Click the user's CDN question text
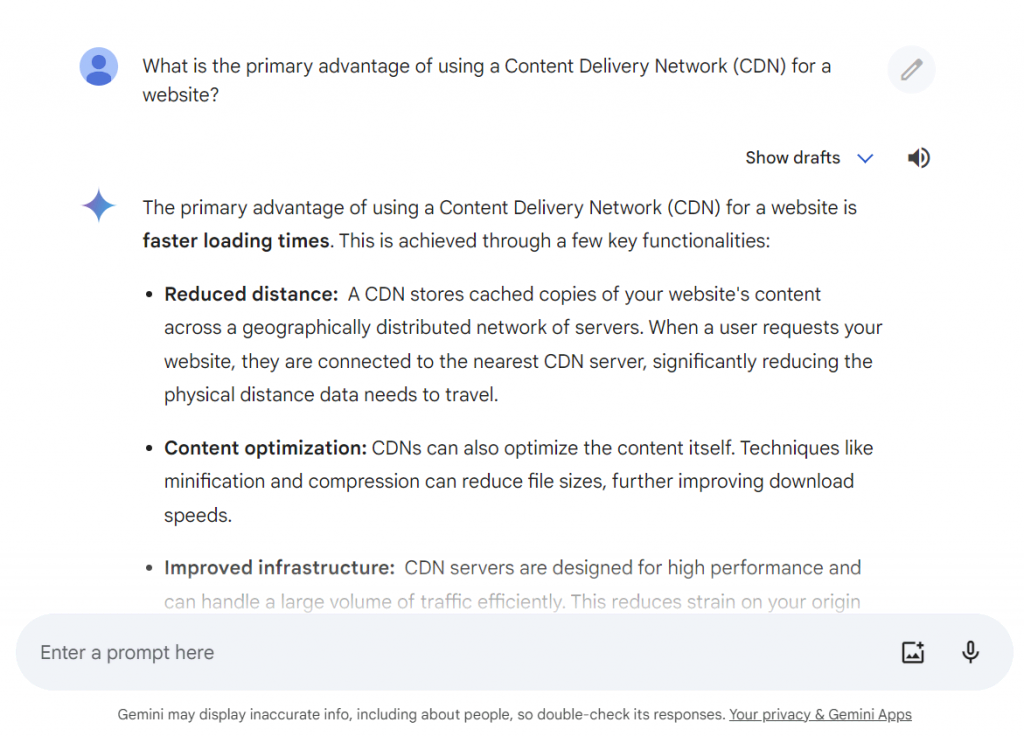1024x736 pixels. coord(486,67)
